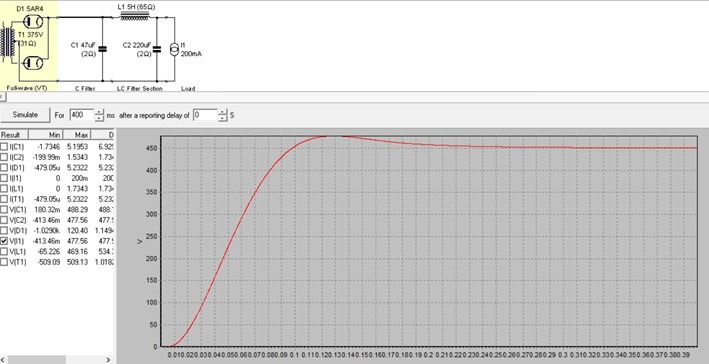Select the lower rectifier diode tube symbol

[x=33, y=63]
